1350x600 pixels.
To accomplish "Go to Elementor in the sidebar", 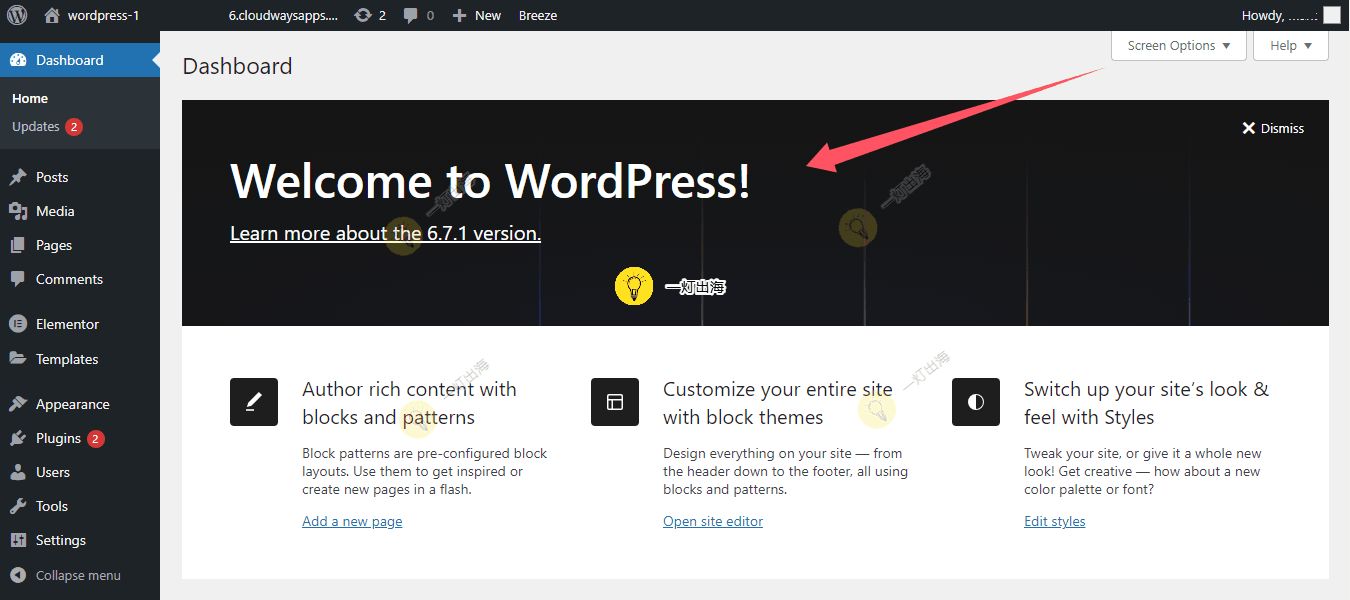I will [67, 324].
